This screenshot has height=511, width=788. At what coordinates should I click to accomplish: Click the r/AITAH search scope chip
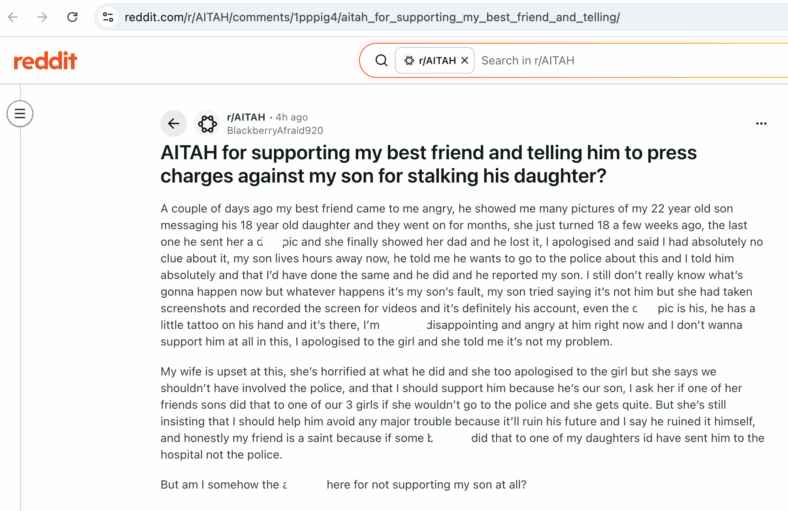(435, 60)
